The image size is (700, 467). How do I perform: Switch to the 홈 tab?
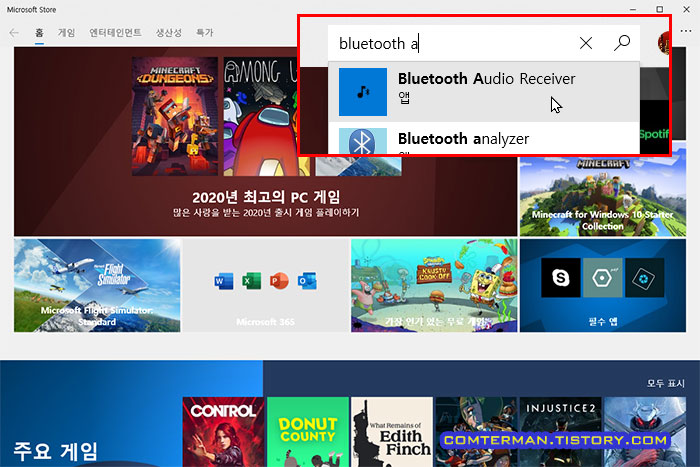pyautogui.click(x=39, y=33)
